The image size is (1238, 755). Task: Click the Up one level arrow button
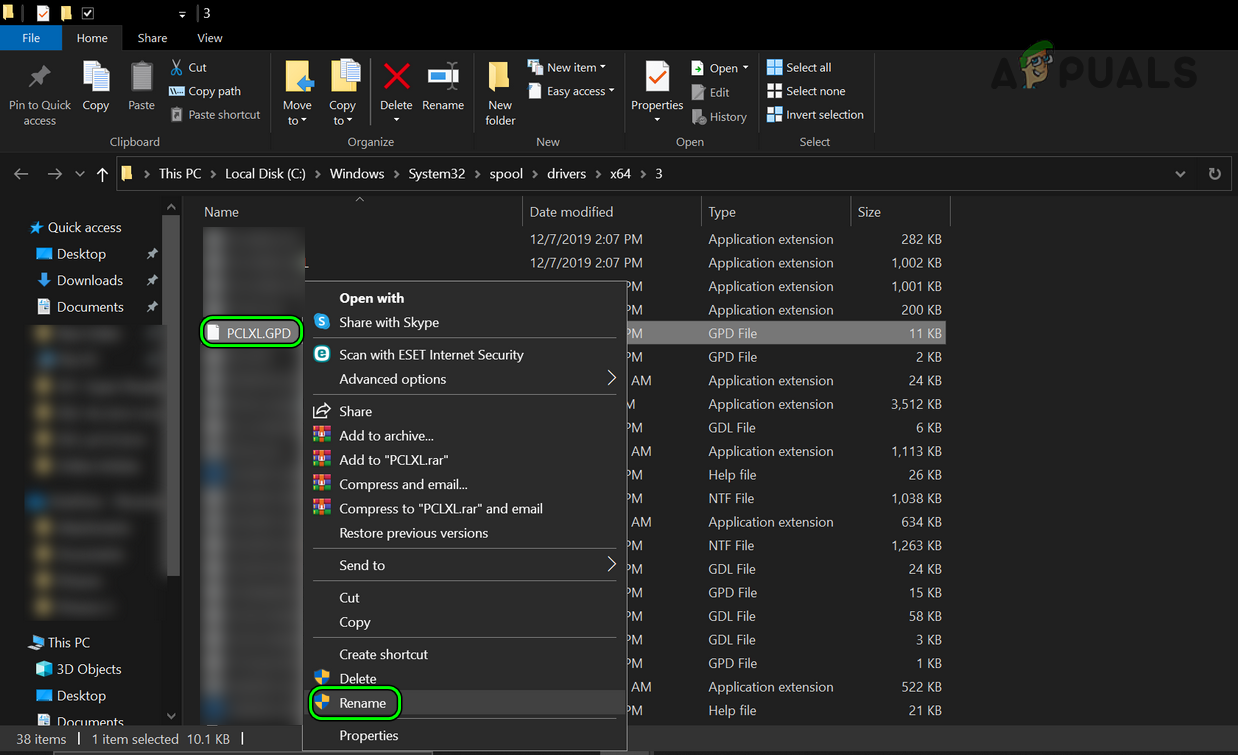102,174
